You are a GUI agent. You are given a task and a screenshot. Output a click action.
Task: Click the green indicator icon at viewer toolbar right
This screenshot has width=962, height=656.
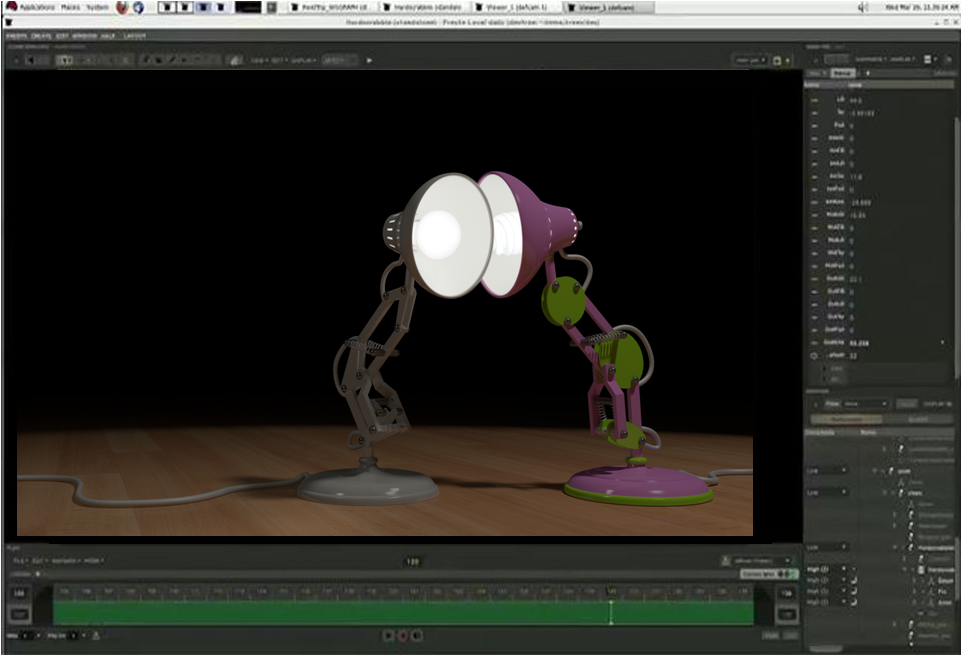coord(777,60)
